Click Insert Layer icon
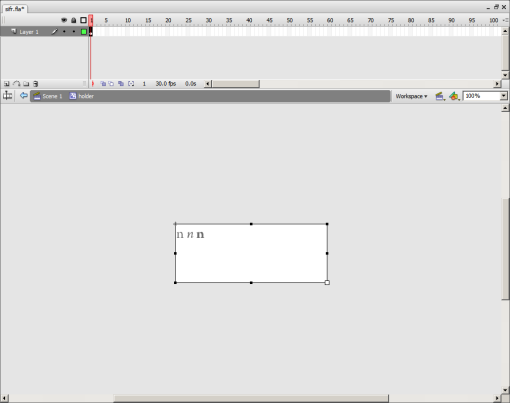Viewport: 510px width, 403px height. point(7,84)
